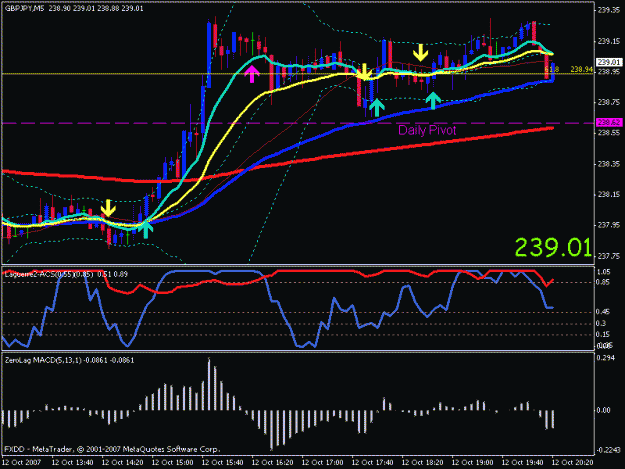Click the white 239.01 current price tag
Image resolution: width=625 pixels, height=469 pixels.
point(609,62)
